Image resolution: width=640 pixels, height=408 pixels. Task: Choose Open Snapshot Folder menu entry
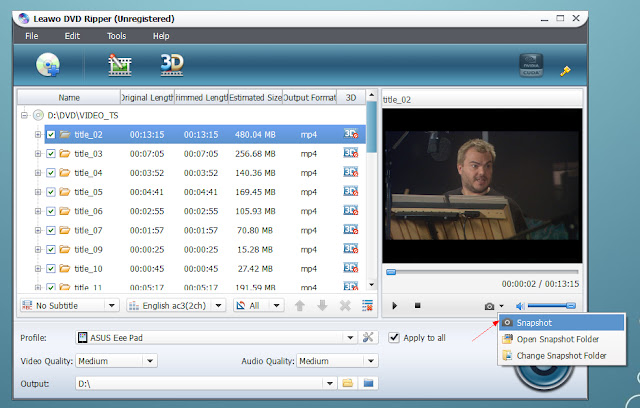pos(562,339)
